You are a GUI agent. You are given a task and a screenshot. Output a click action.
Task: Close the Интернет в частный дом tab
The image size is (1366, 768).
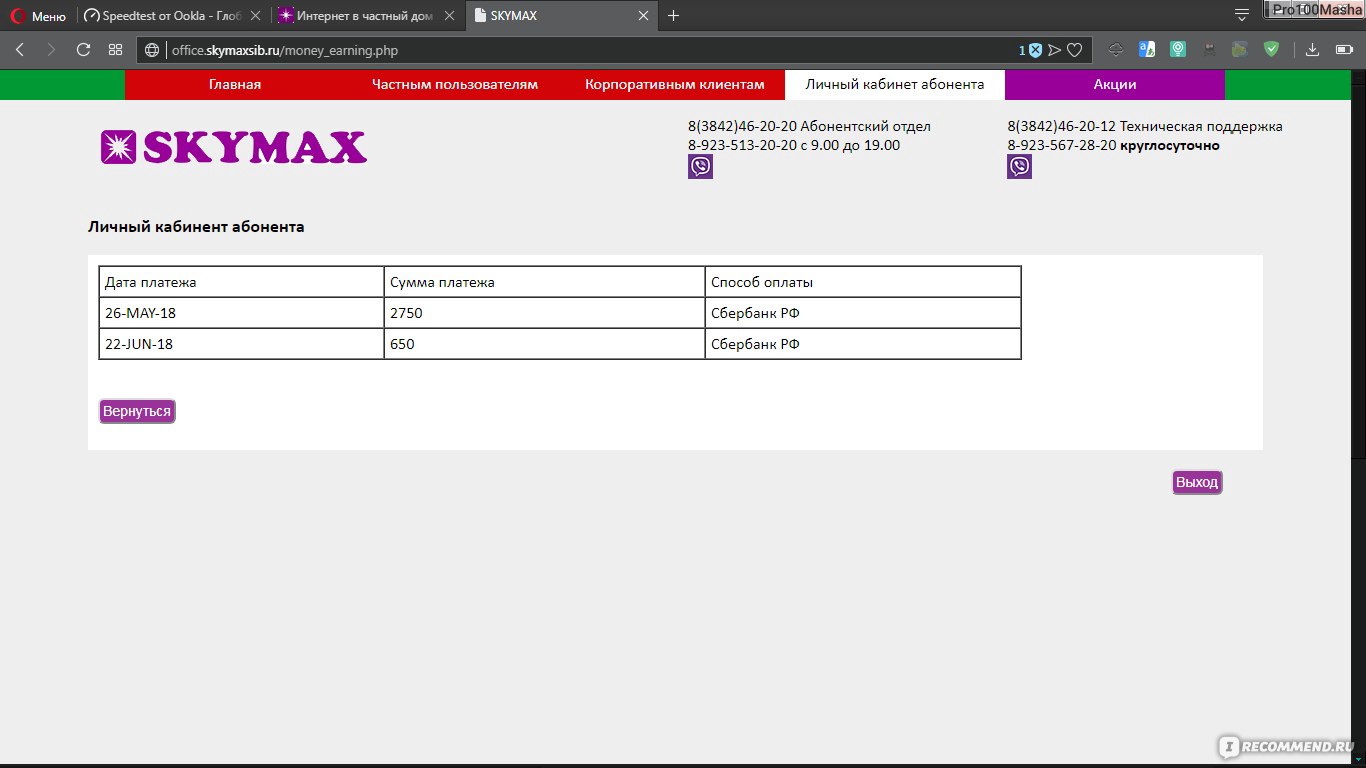coord(449,16)
